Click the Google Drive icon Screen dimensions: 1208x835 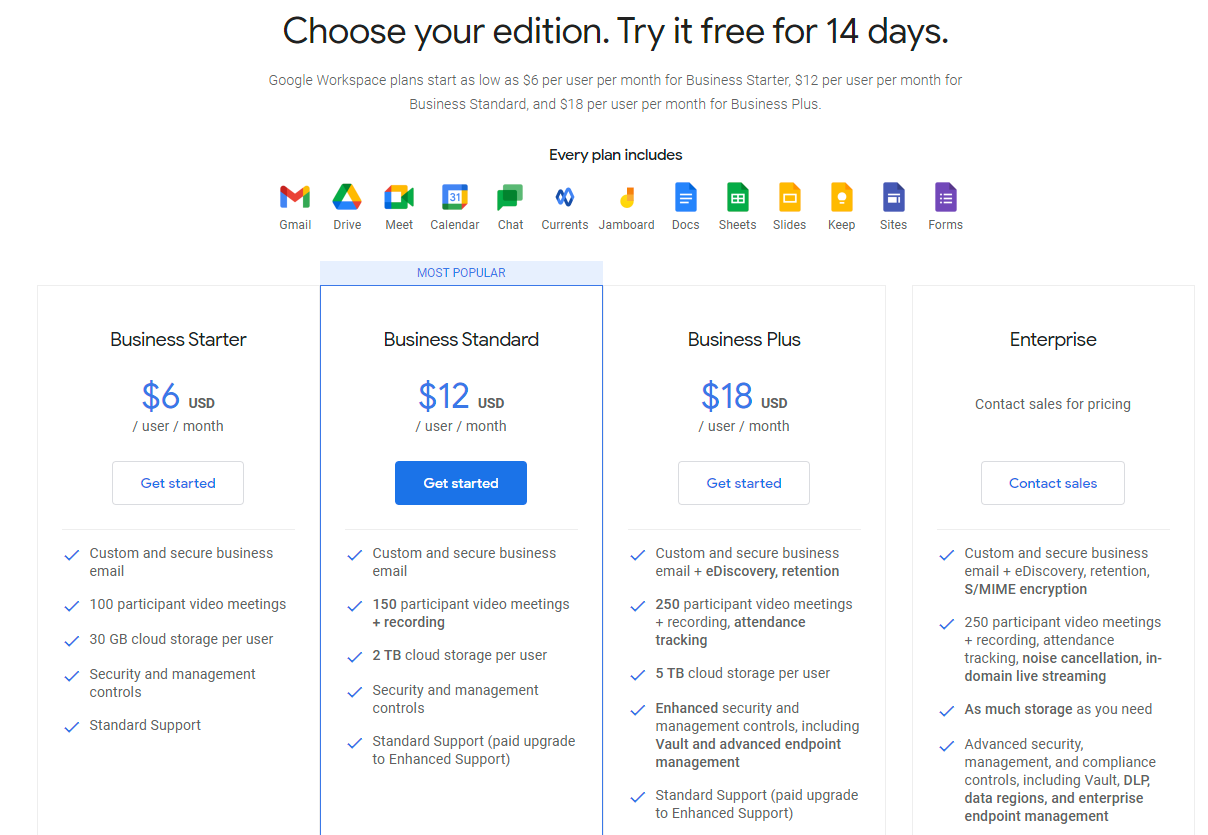[x=347, y=197]
